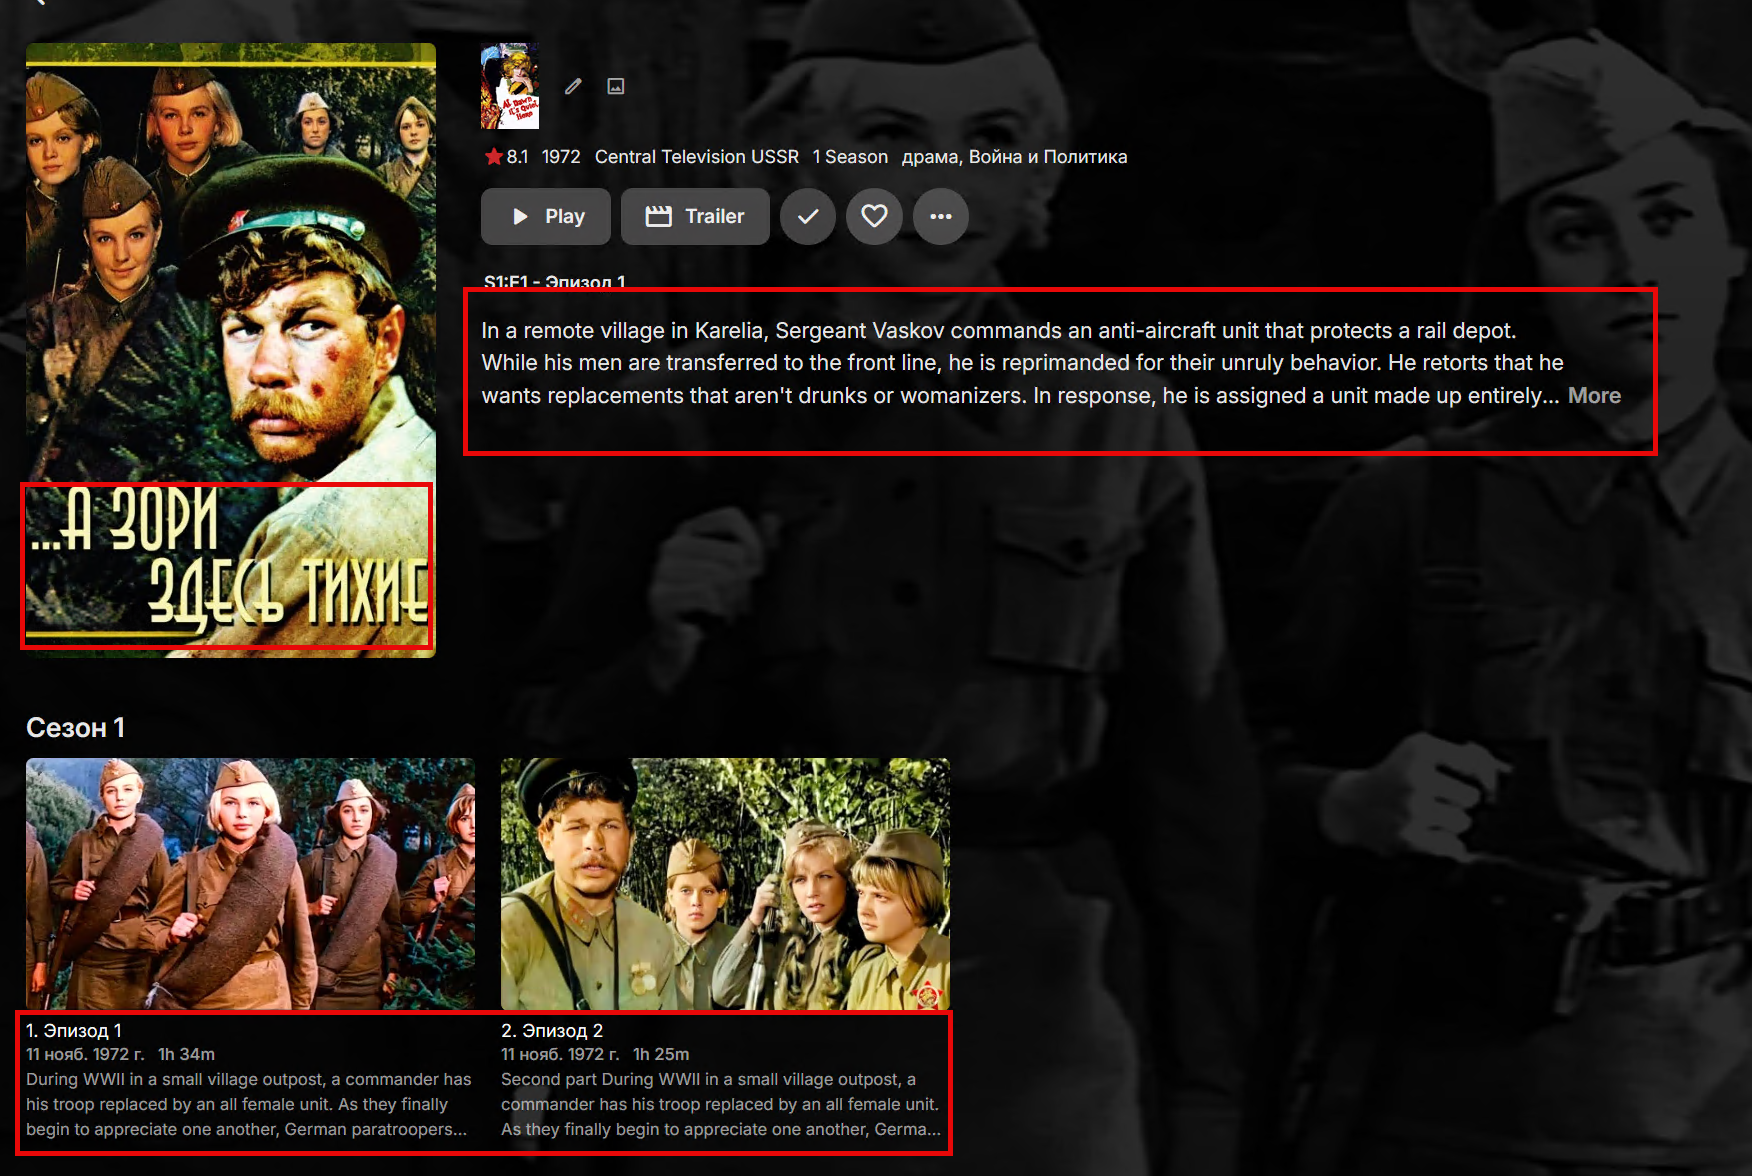Open the '1. Эпизод 1' episode title

coord(74,1030)
